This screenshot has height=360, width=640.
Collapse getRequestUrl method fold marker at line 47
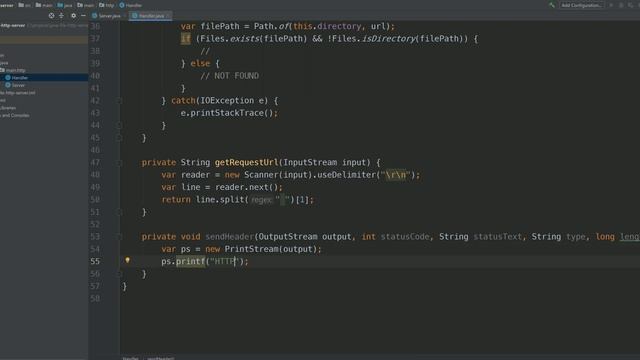120,162
